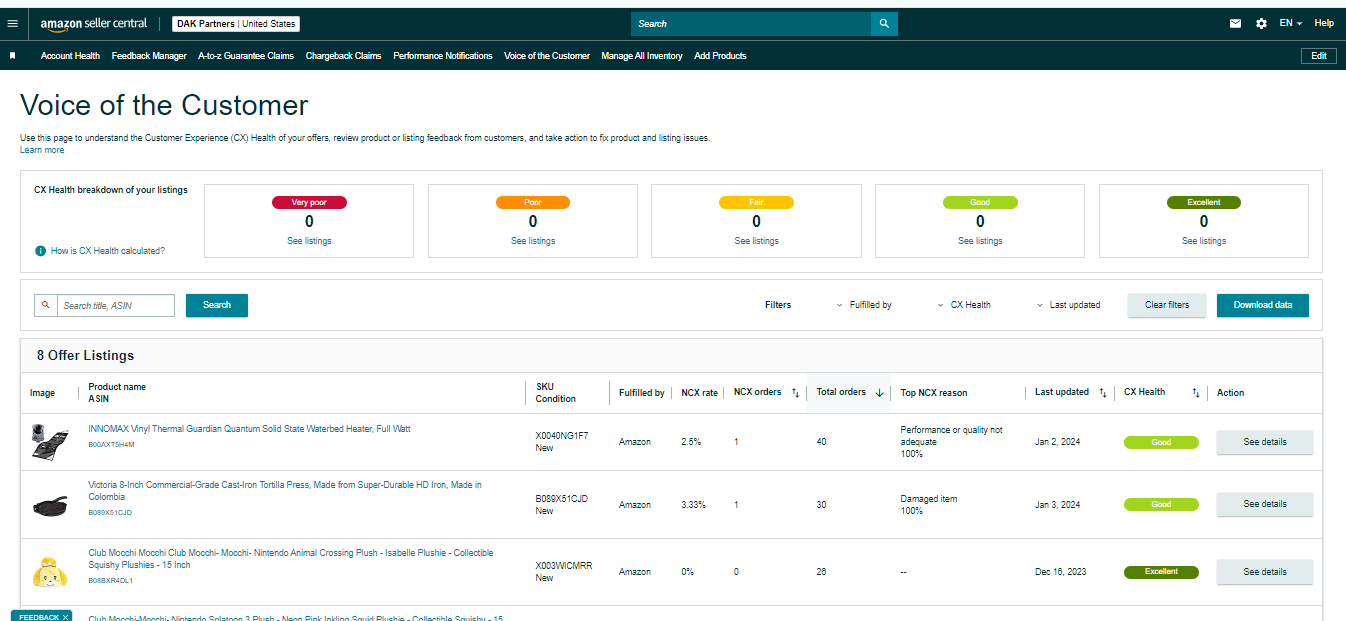
Task: Click the info icon beside CX Health calculated
Action: (40, 251)
